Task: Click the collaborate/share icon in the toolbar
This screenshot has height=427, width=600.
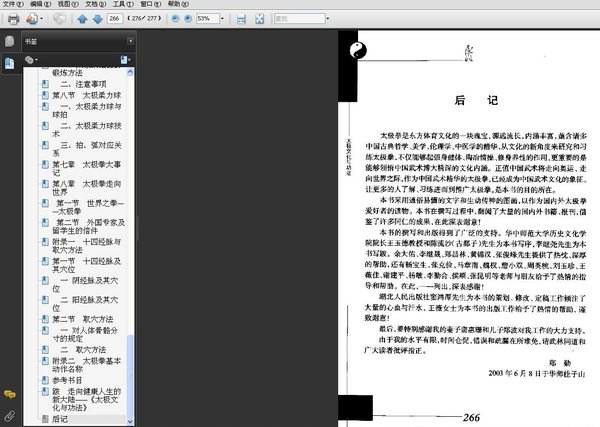Action: click(32, 18)
